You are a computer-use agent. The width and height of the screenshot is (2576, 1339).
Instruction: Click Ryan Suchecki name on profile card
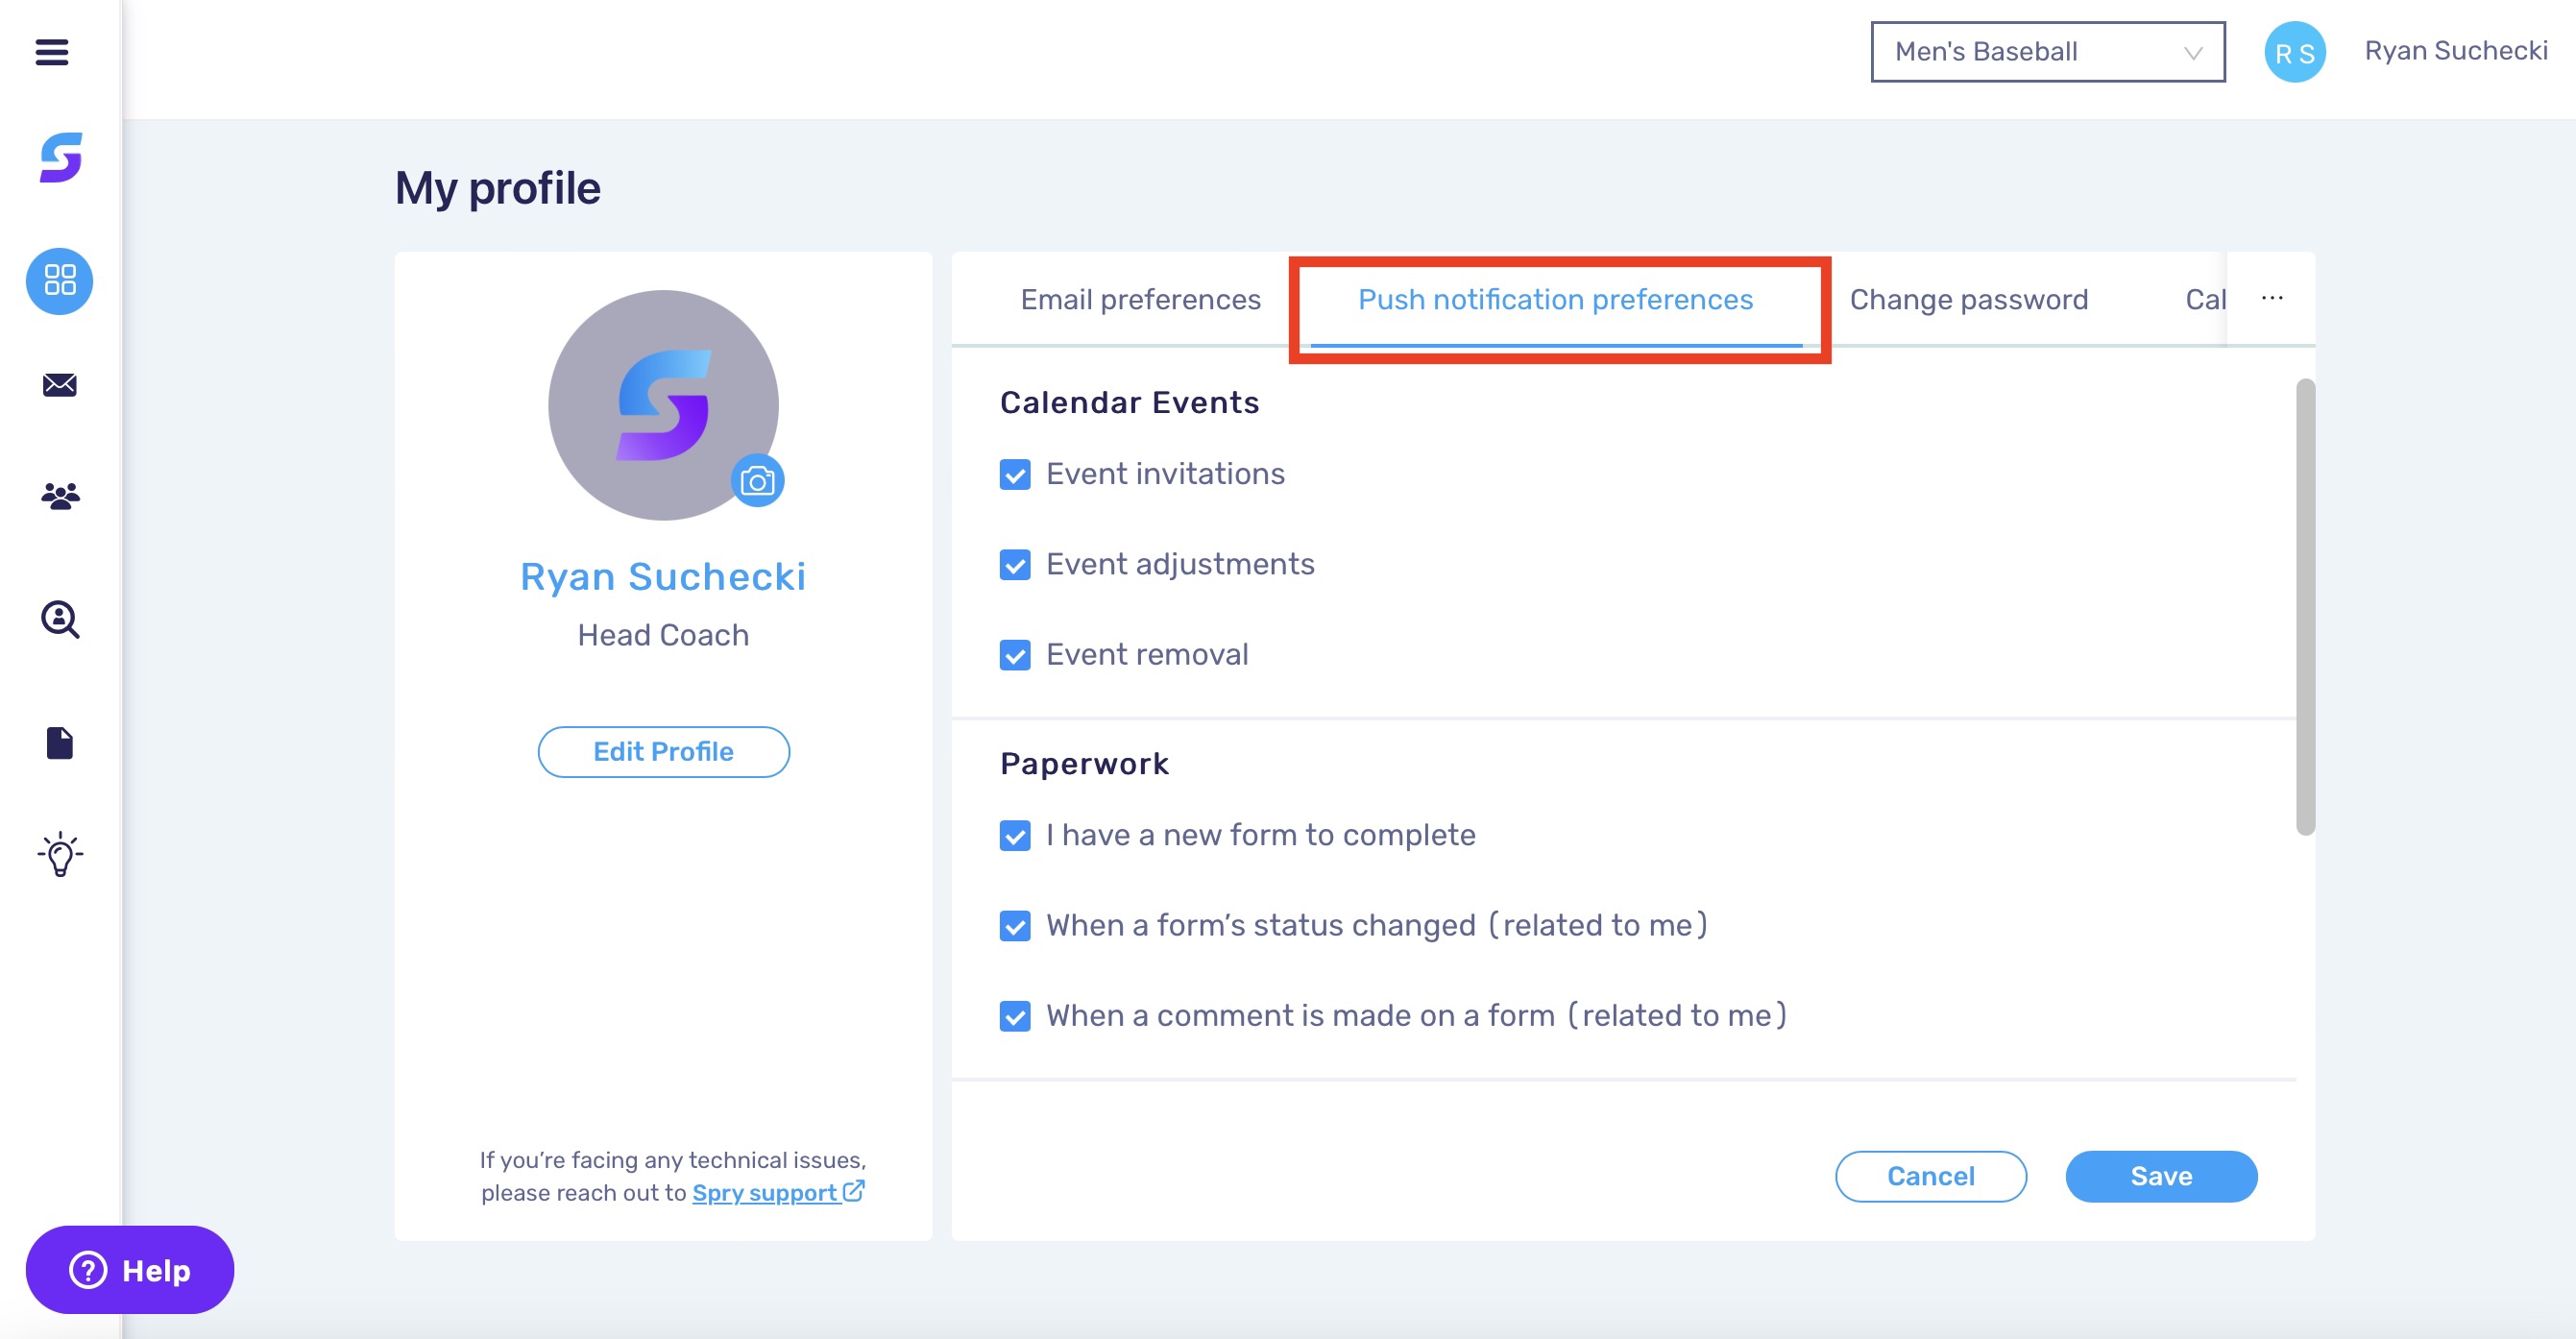[663, 577]
